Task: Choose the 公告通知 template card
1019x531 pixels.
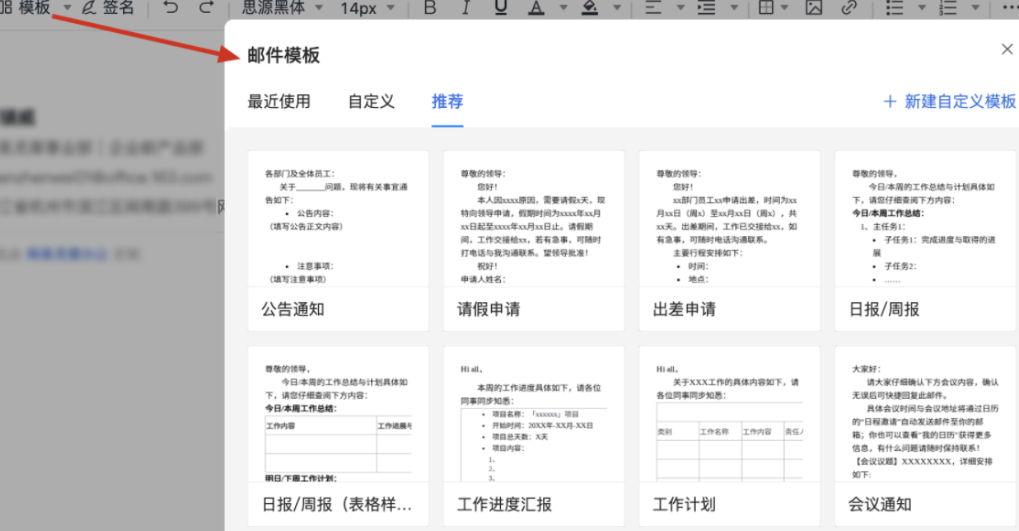Action: click(338, 240)
